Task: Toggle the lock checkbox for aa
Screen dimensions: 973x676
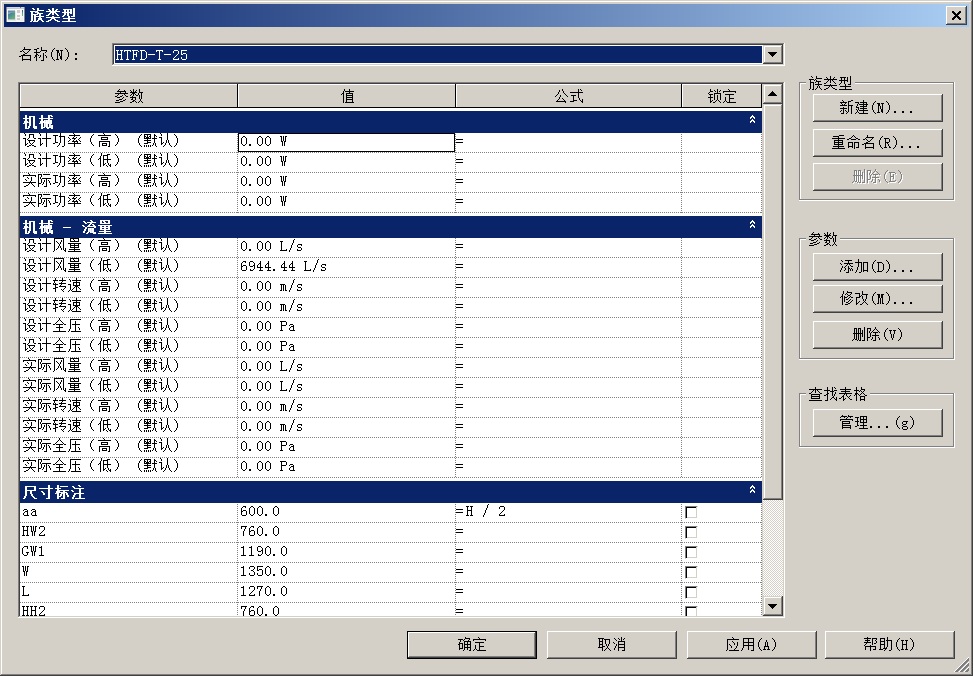Action: 691,512
